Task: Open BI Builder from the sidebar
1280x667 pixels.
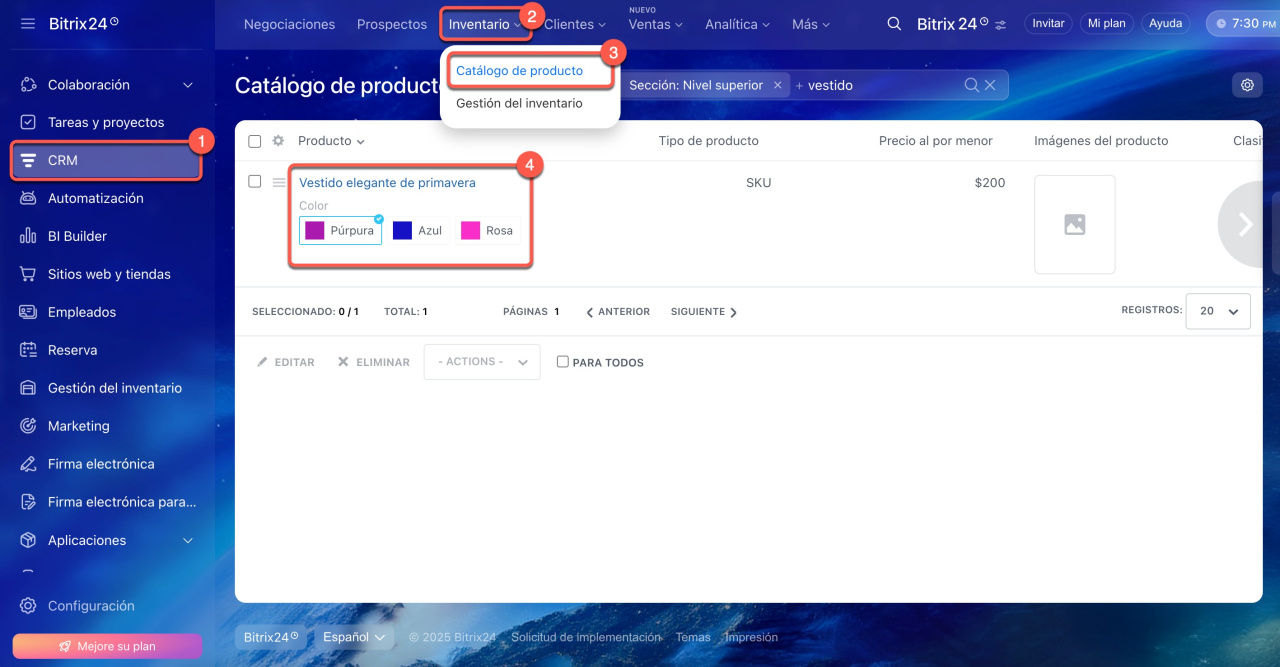Action: click(x=77, y=236)
